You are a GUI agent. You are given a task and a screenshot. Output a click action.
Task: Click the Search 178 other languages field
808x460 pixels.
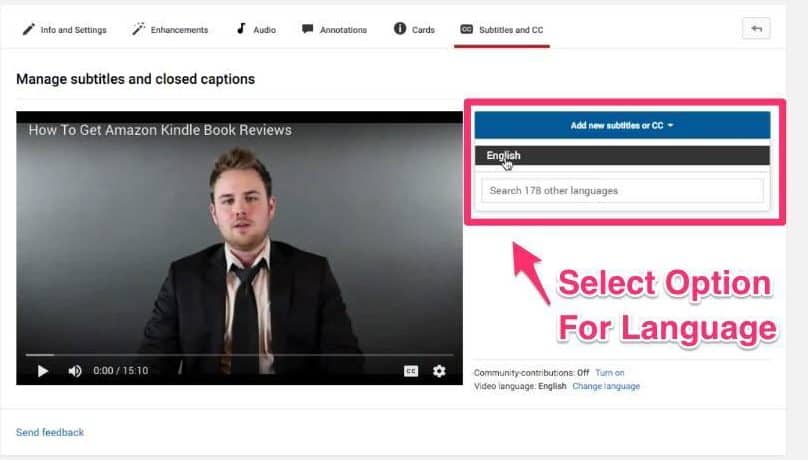(x=622, y=191)
